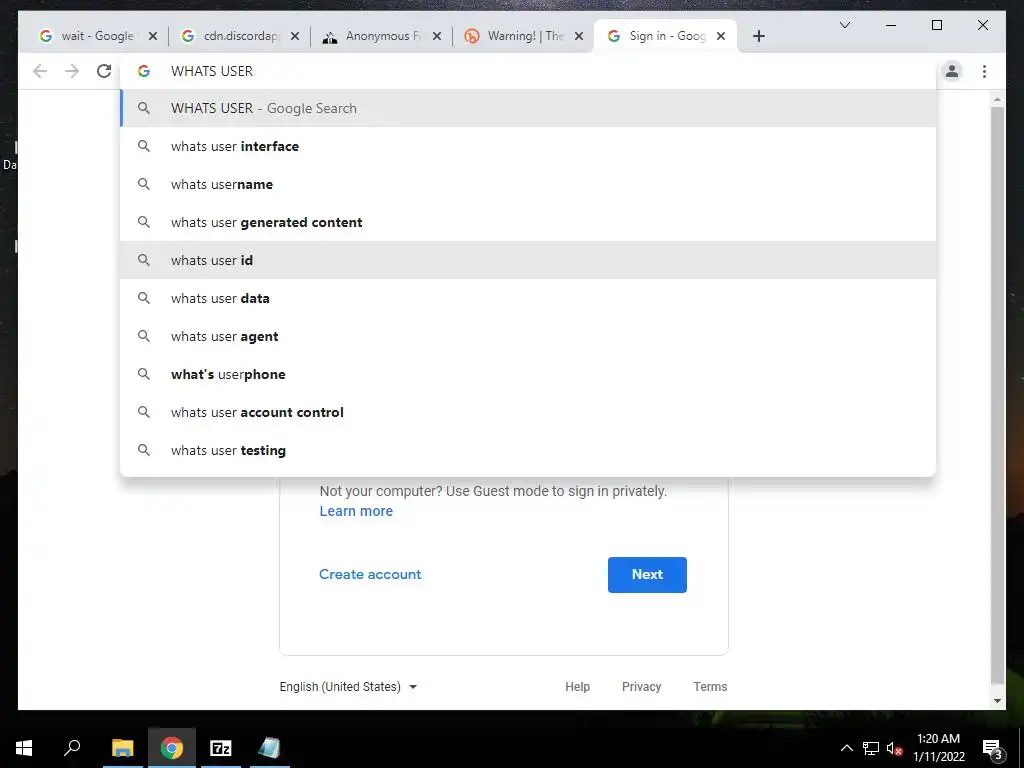Close the cdn.discordapp tab
The width and height of the screenshot is (1024, 768).
coord(295,37)
